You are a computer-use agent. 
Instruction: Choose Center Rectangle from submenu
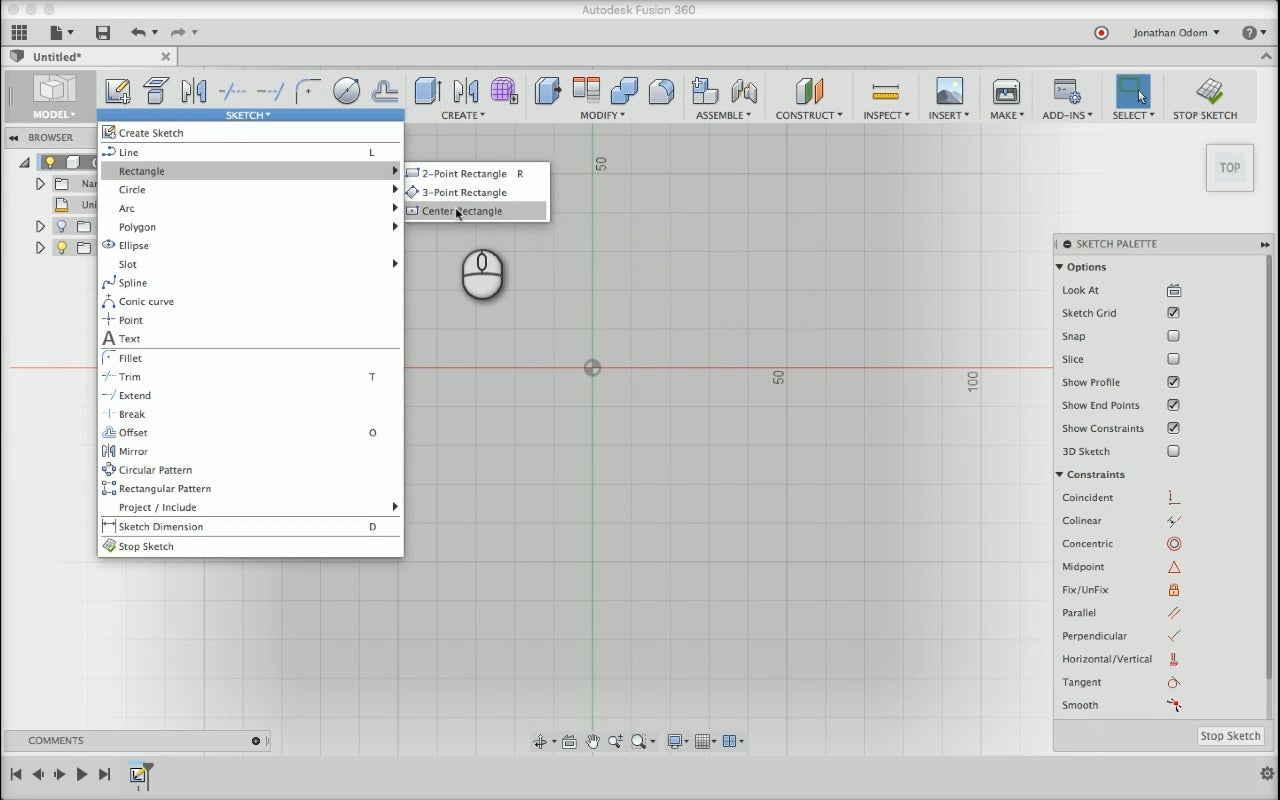click(x=462, y=211)
